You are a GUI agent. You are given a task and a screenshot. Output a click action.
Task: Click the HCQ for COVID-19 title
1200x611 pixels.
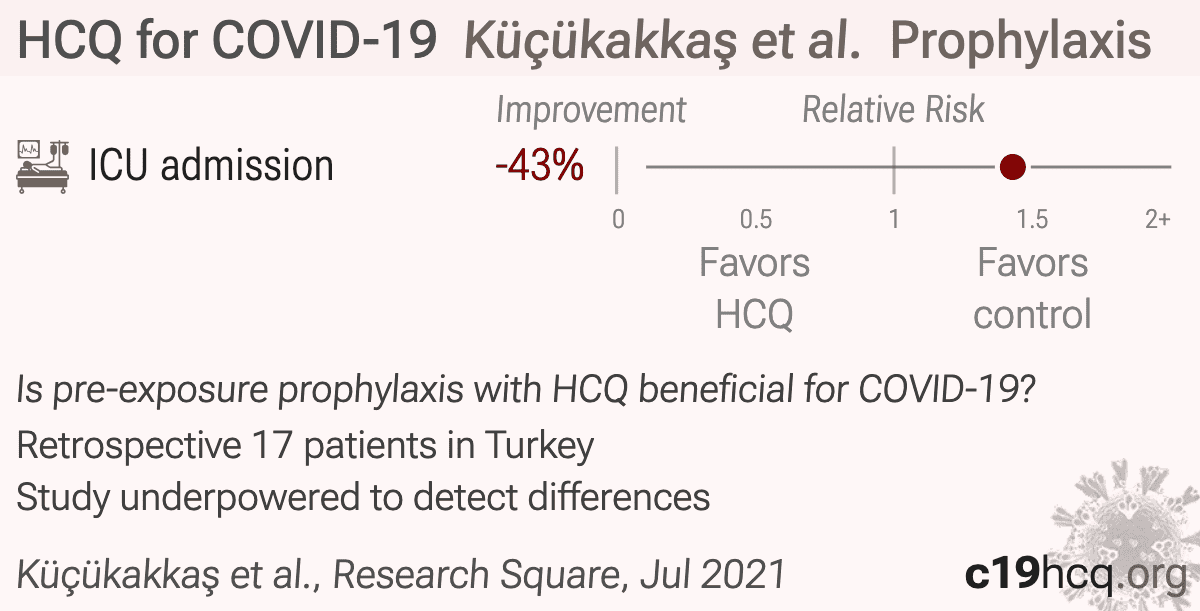(x=227, y=41)
